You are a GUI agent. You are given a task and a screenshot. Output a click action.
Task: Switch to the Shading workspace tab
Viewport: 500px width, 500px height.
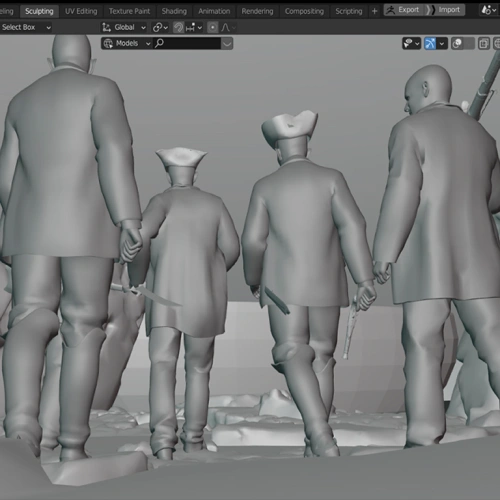174,11
